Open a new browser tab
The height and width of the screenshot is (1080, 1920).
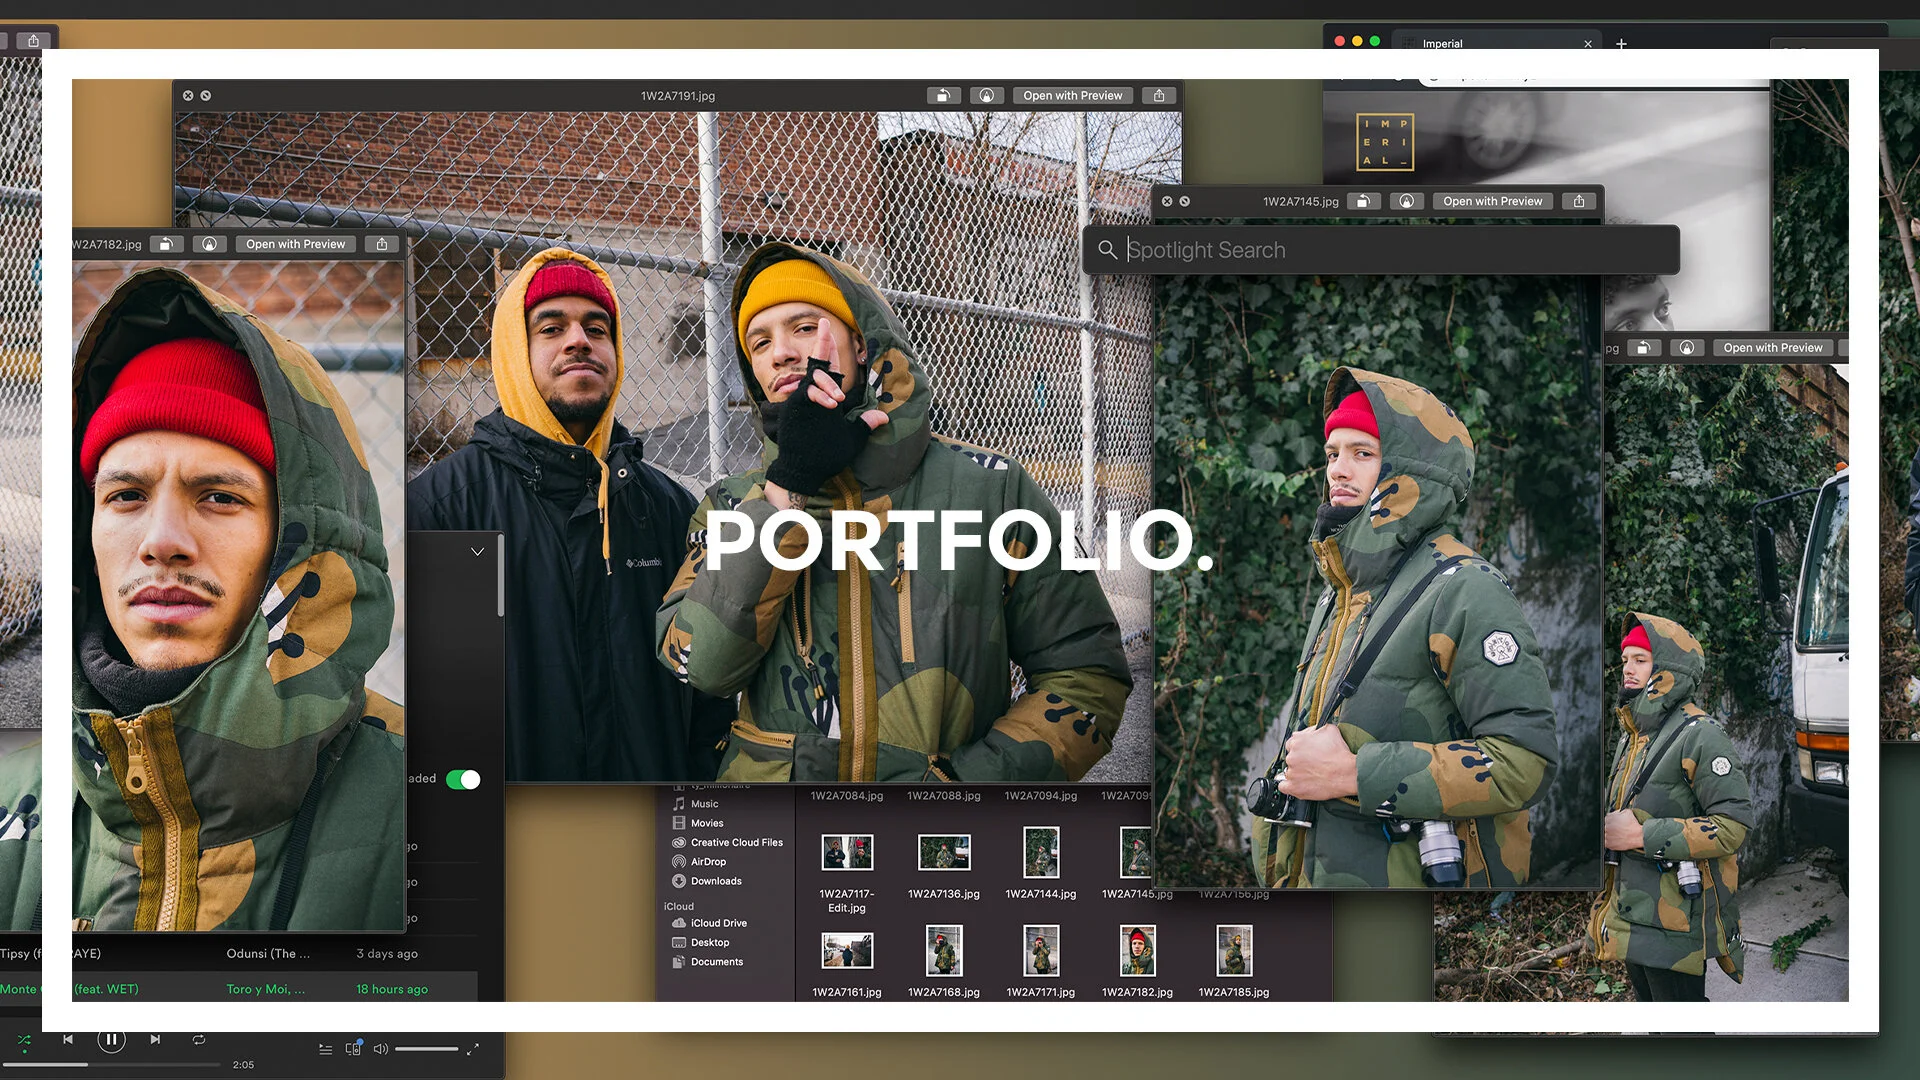tap(1621, 43)
